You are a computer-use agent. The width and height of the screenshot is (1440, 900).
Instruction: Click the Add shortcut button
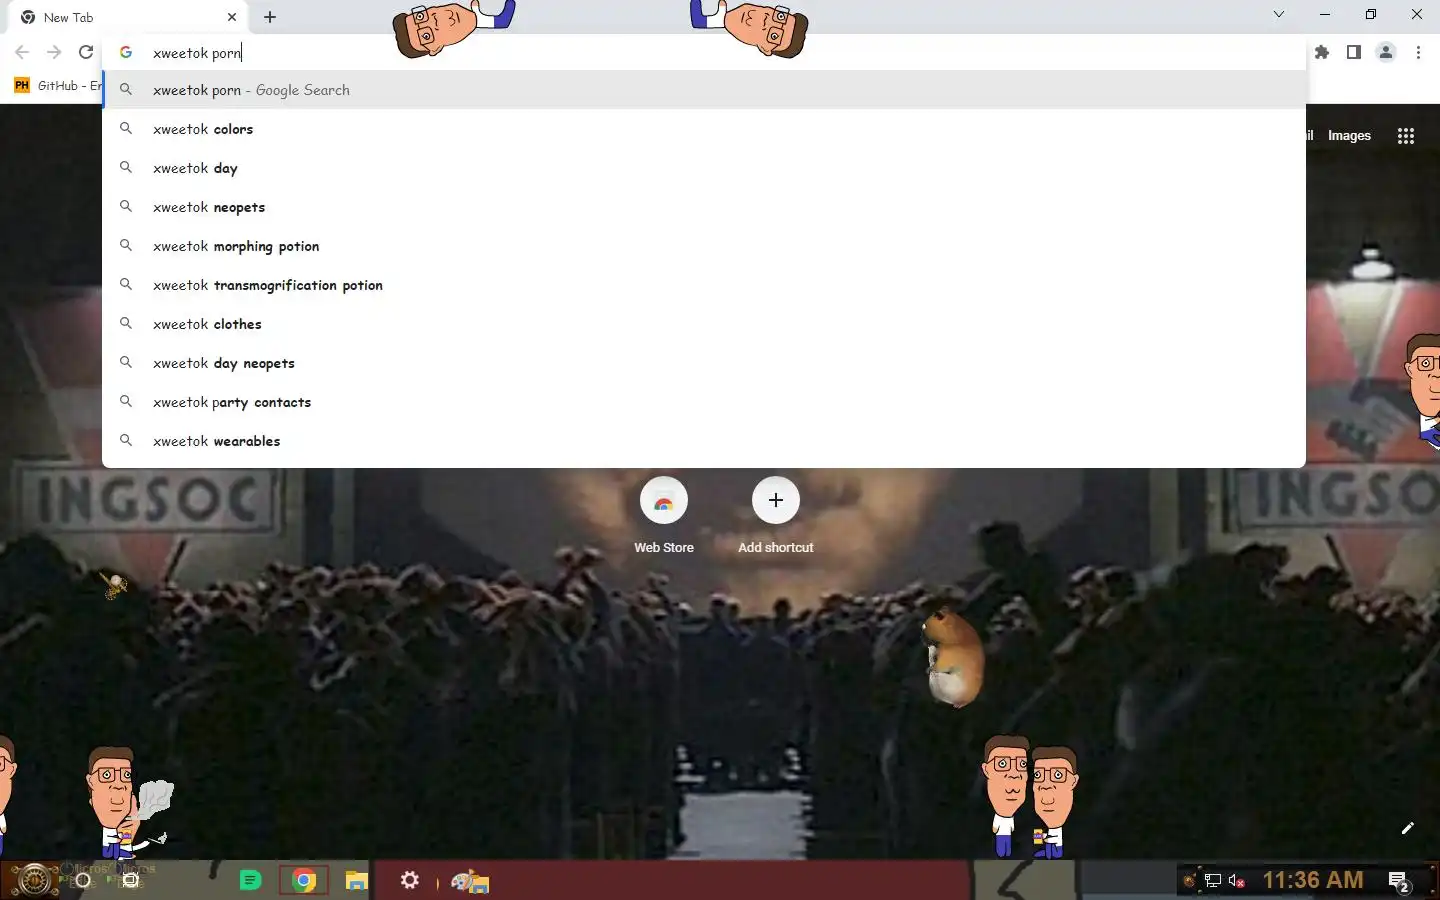click(x=776, y=516)
